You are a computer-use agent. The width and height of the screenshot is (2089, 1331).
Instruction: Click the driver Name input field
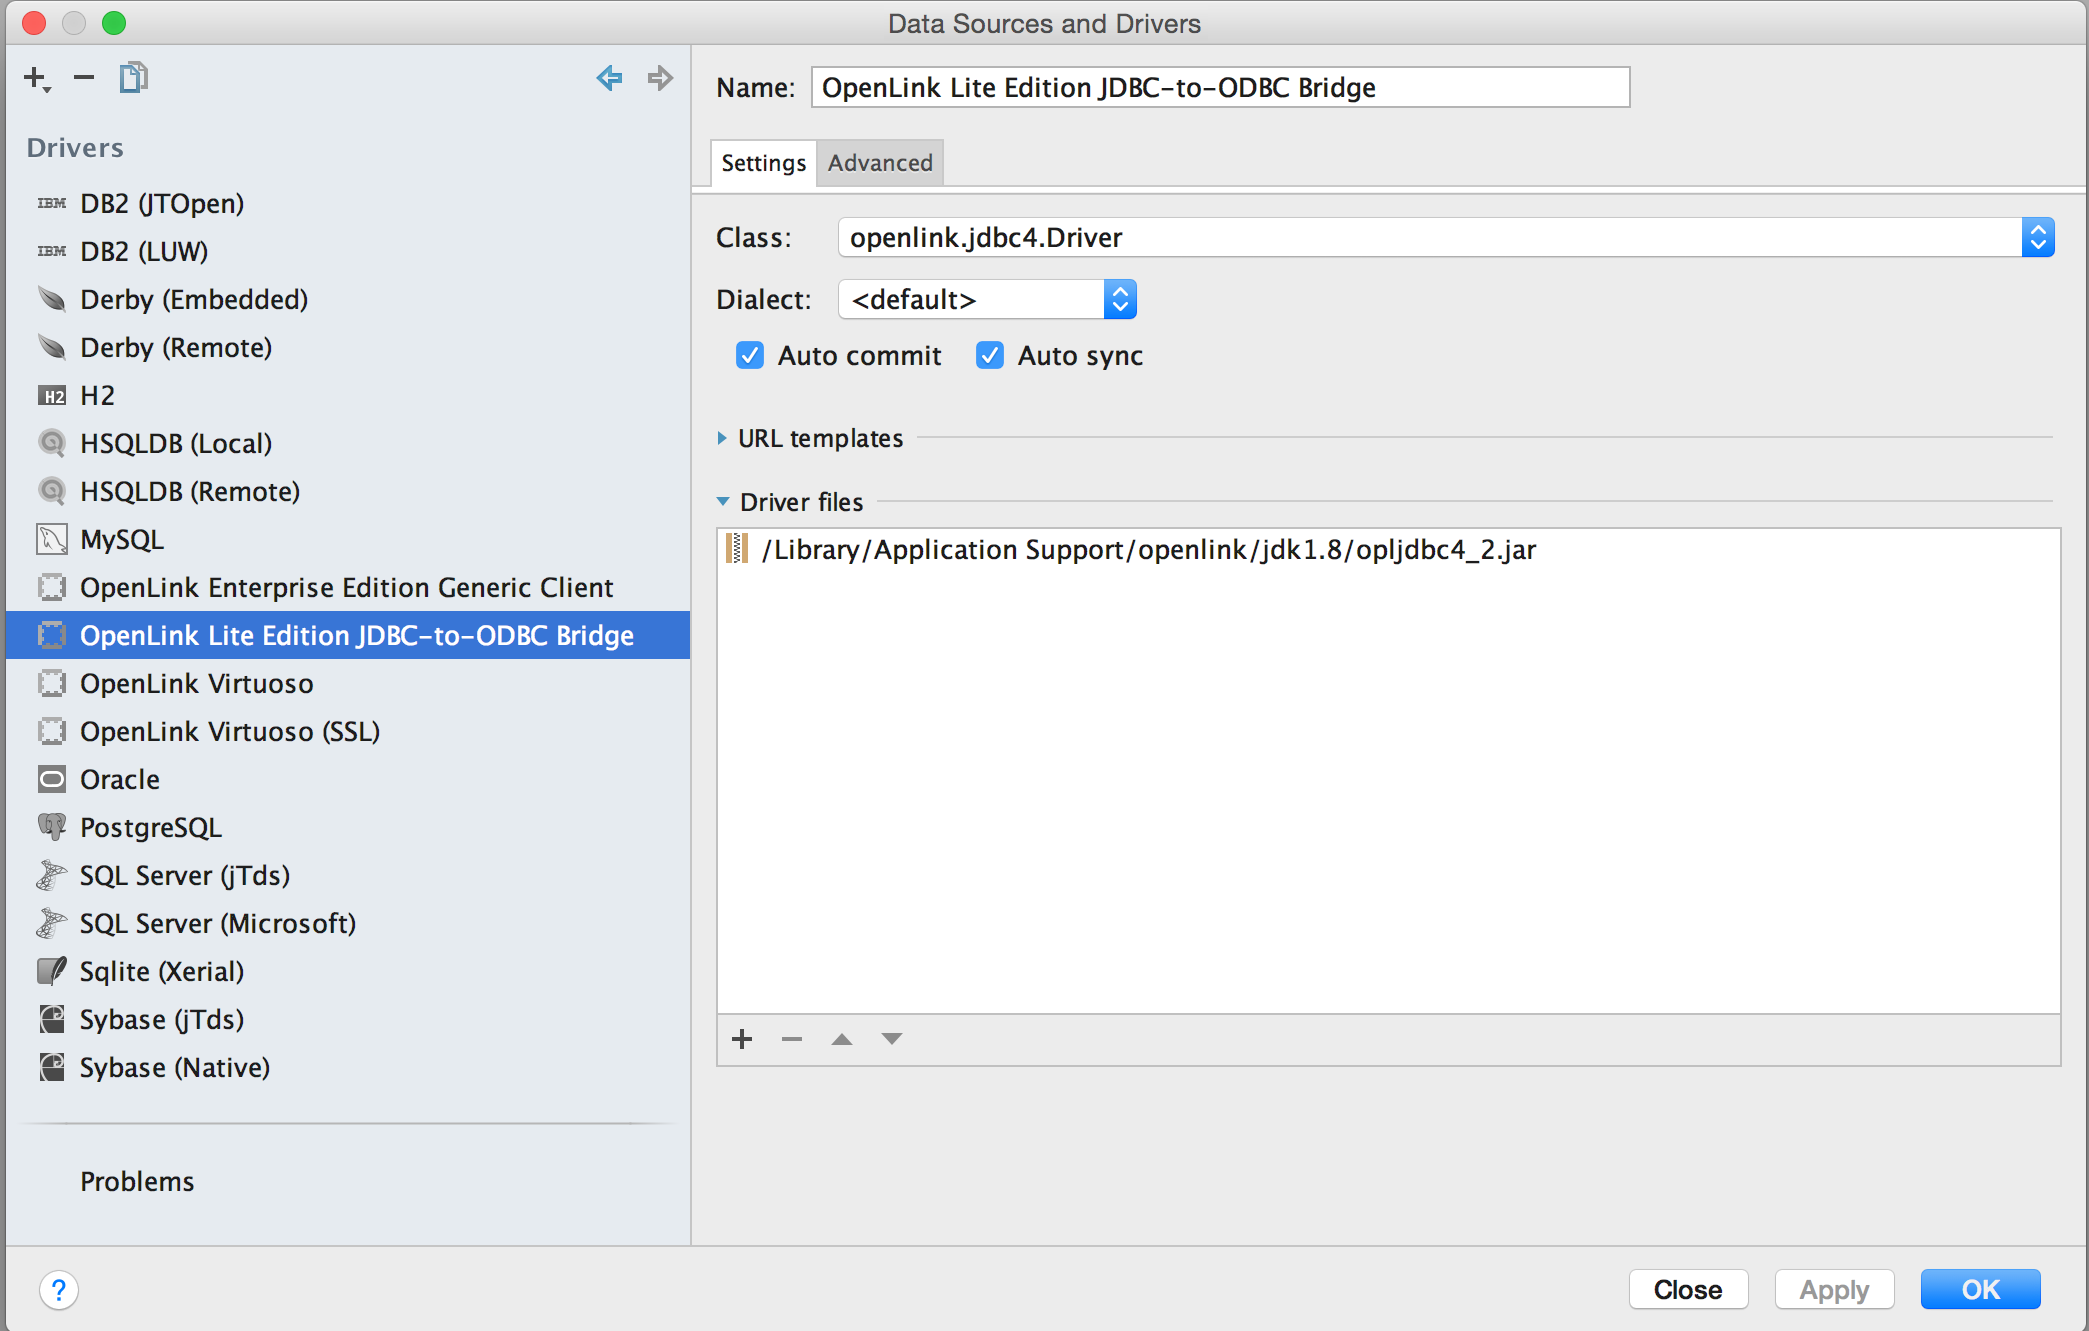(1220, 87)
